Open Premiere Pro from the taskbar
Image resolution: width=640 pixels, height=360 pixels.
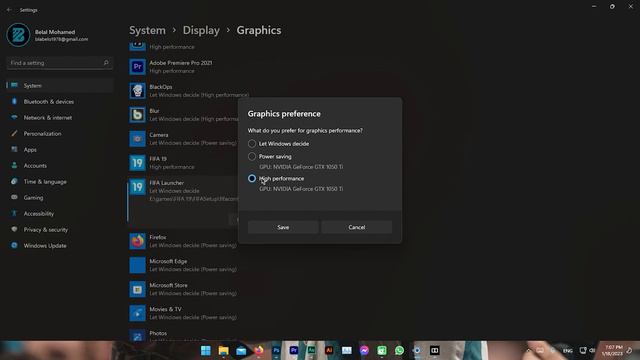pyautogui.click(x=294, y=351)
